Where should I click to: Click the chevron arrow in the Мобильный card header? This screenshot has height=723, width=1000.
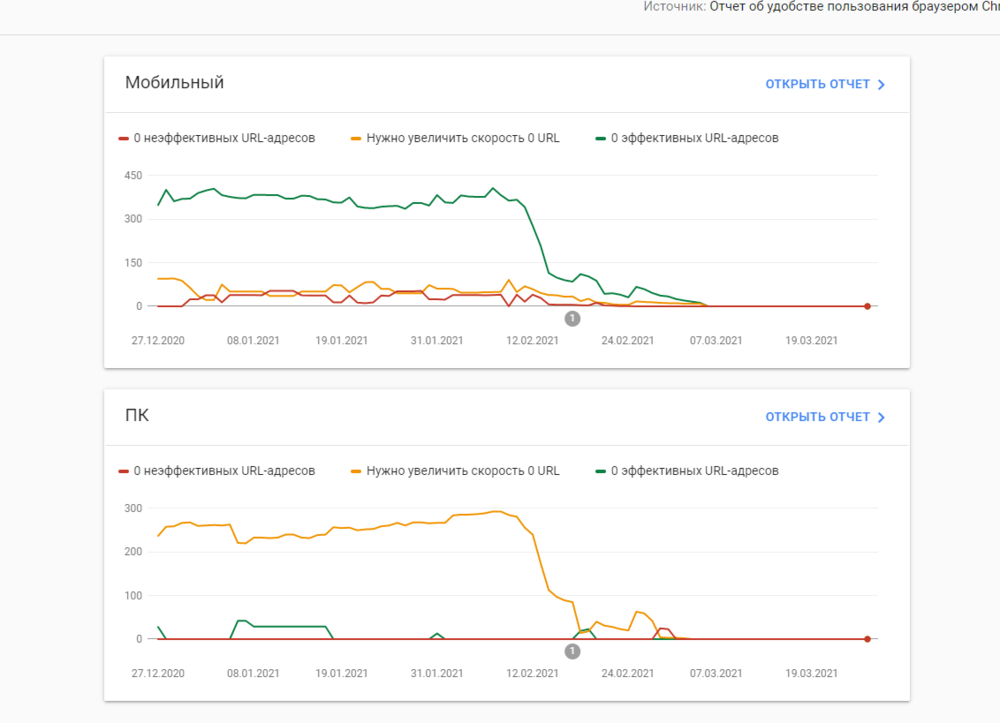click(881, 85)
